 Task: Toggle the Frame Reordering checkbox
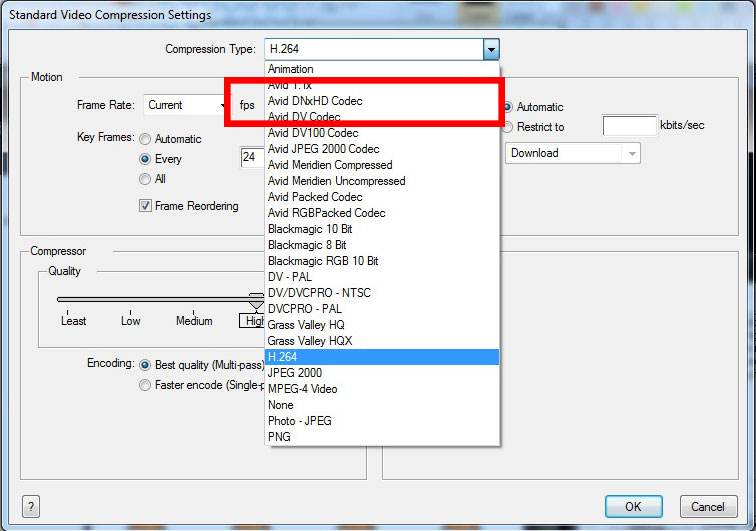[145, 206]
